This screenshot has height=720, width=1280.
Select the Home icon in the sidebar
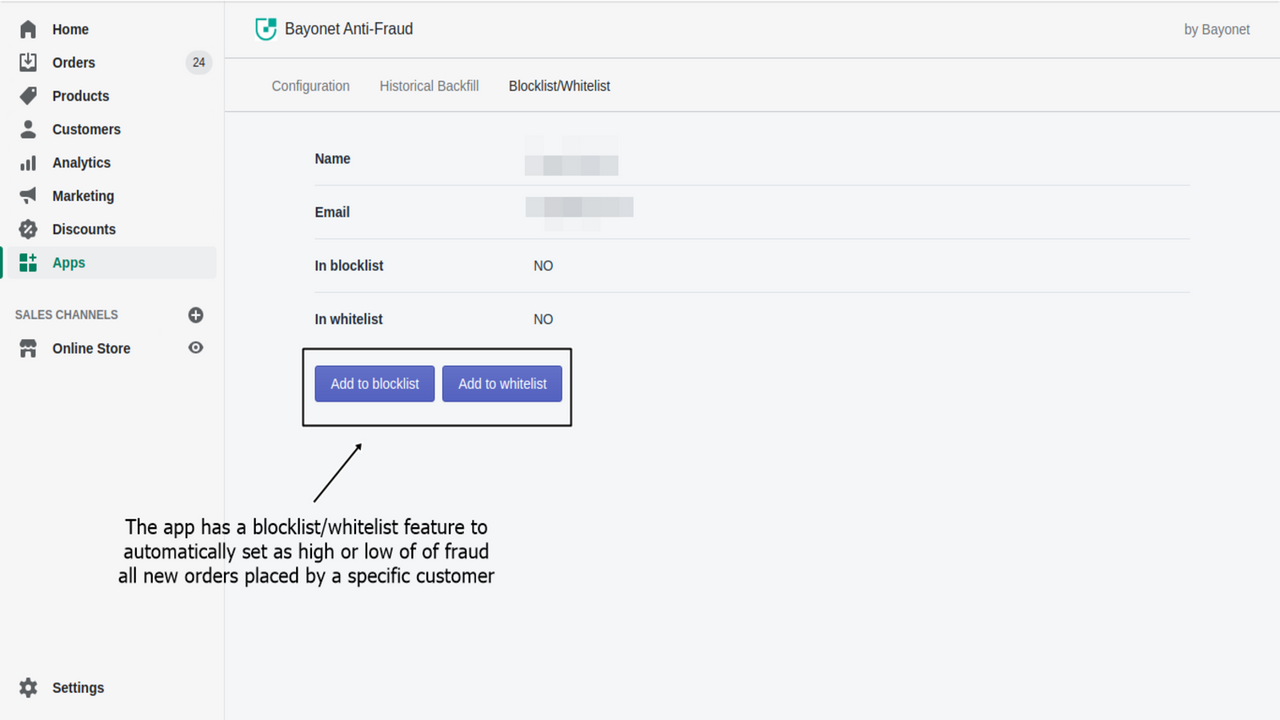[27, 29]
